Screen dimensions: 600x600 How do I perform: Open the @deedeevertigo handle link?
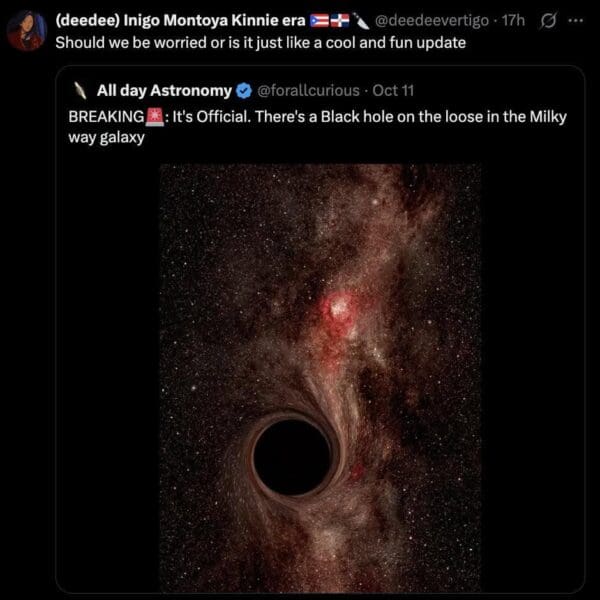(x=432, y=21)
